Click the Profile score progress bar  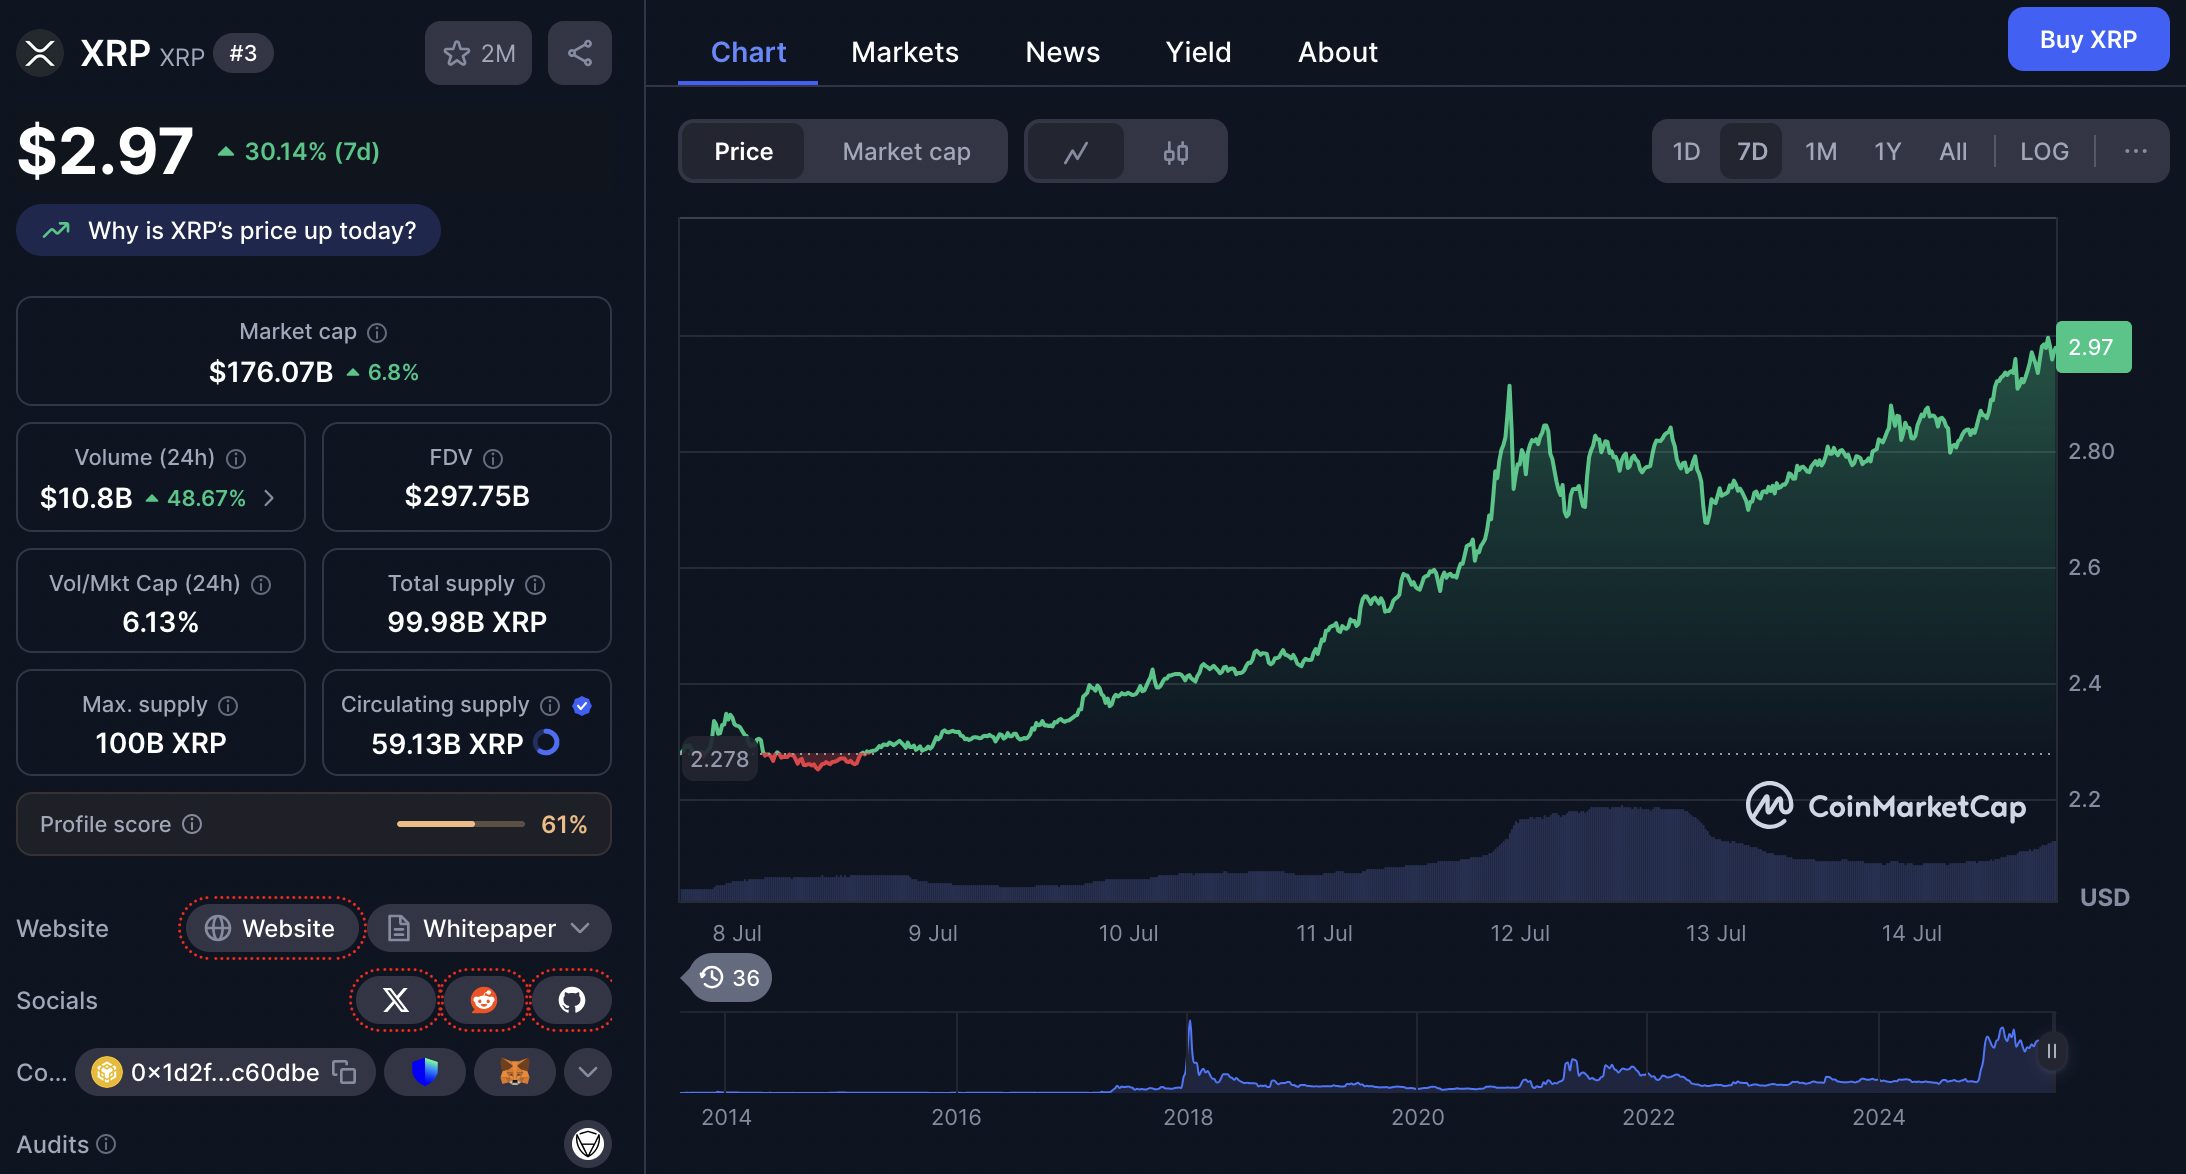[461, 824]
